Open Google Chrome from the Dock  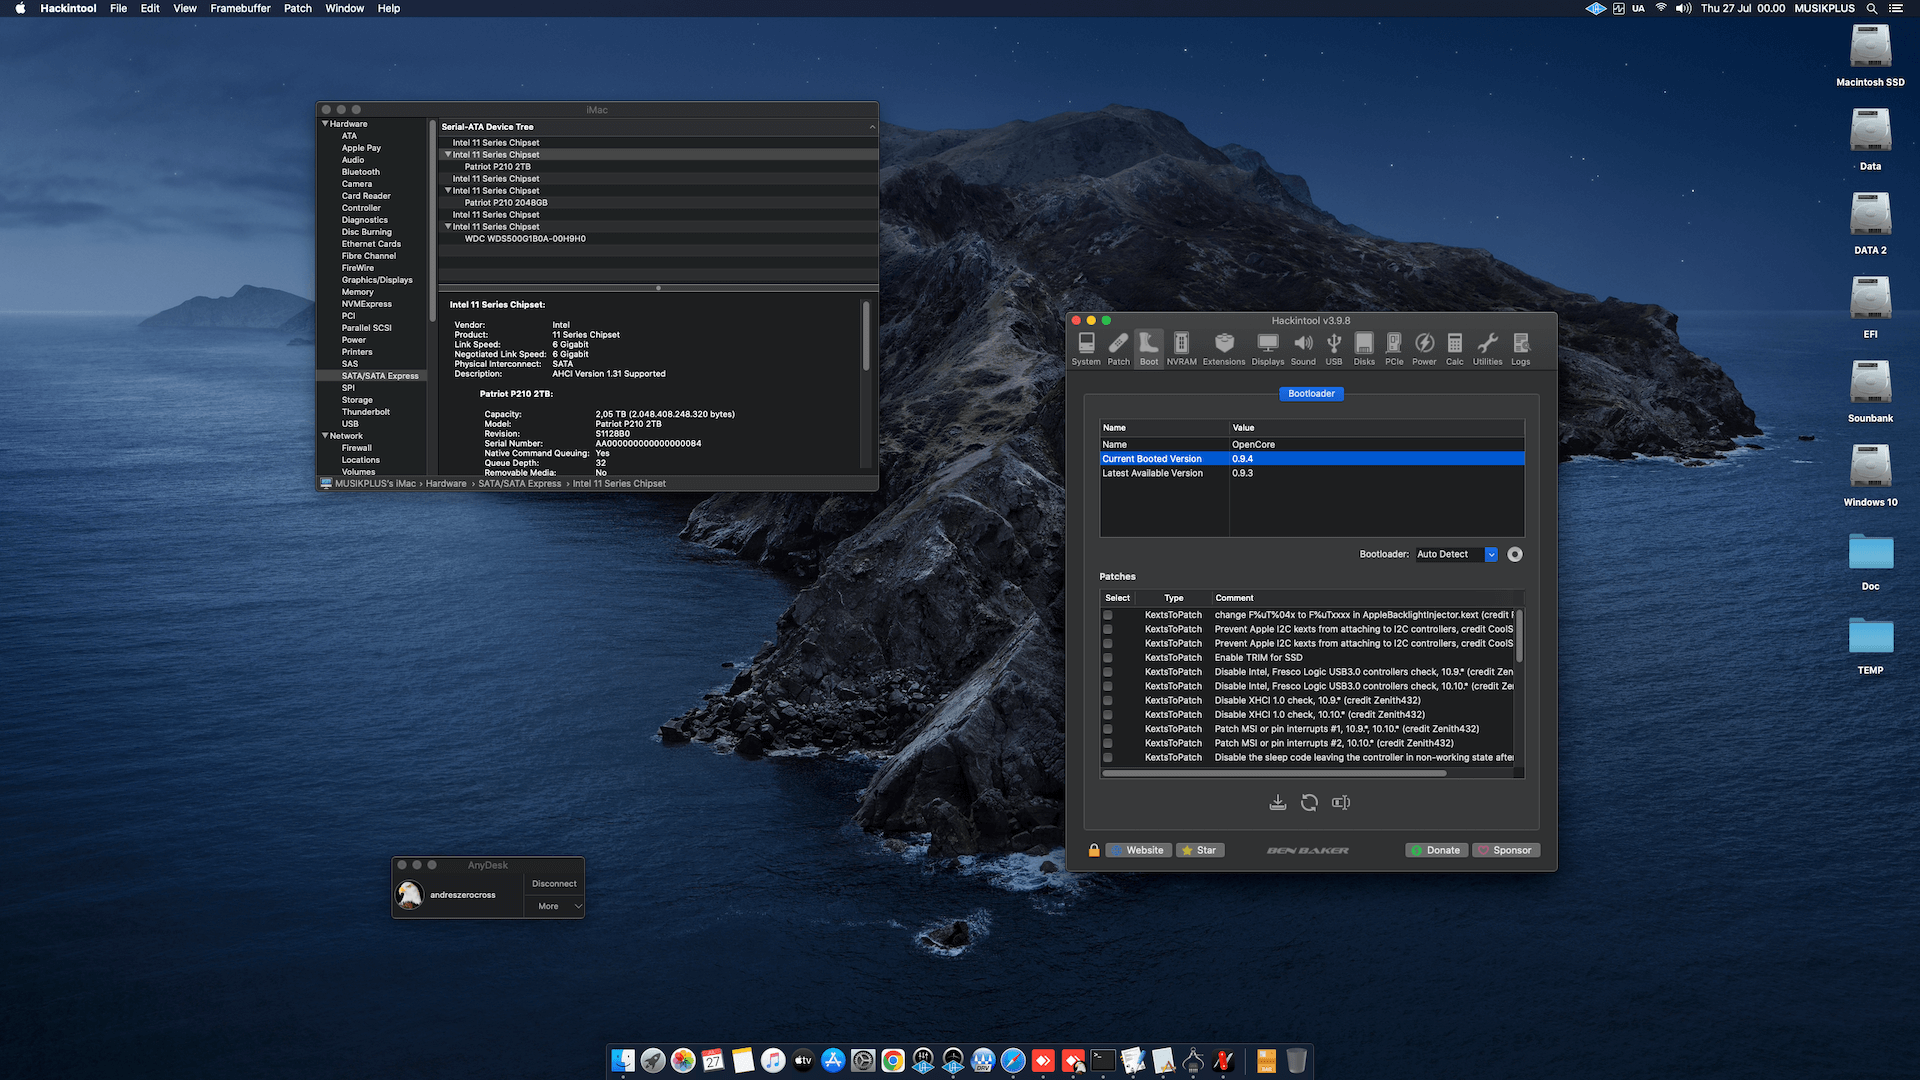point(893,1060)
